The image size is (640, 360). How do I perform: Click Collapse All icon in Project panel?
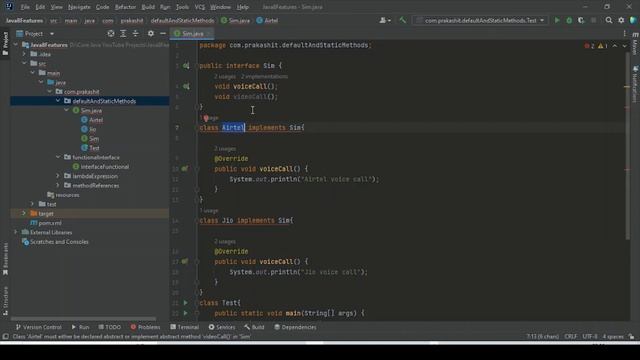point(136,34)
